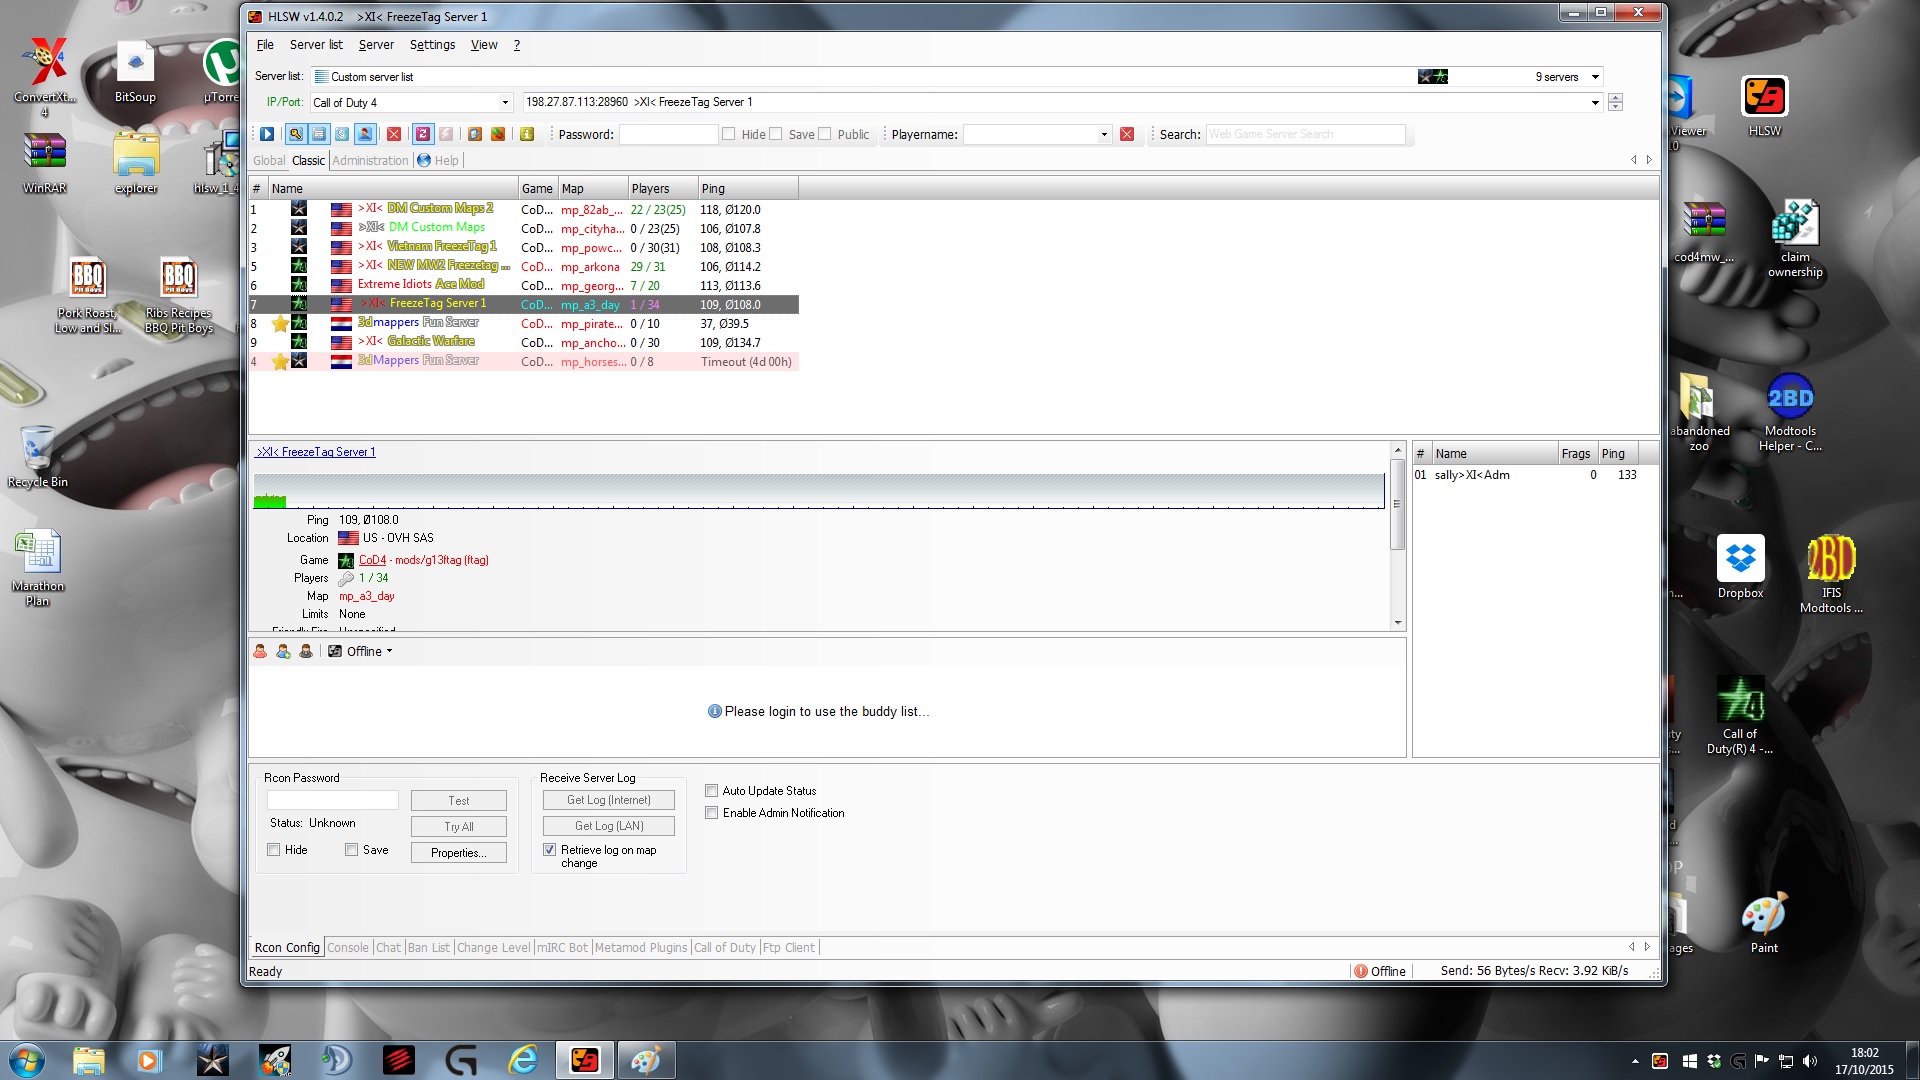Open the Paint desktop shortcut
Screen dimensions: 1920x1080
(1764, 923)
